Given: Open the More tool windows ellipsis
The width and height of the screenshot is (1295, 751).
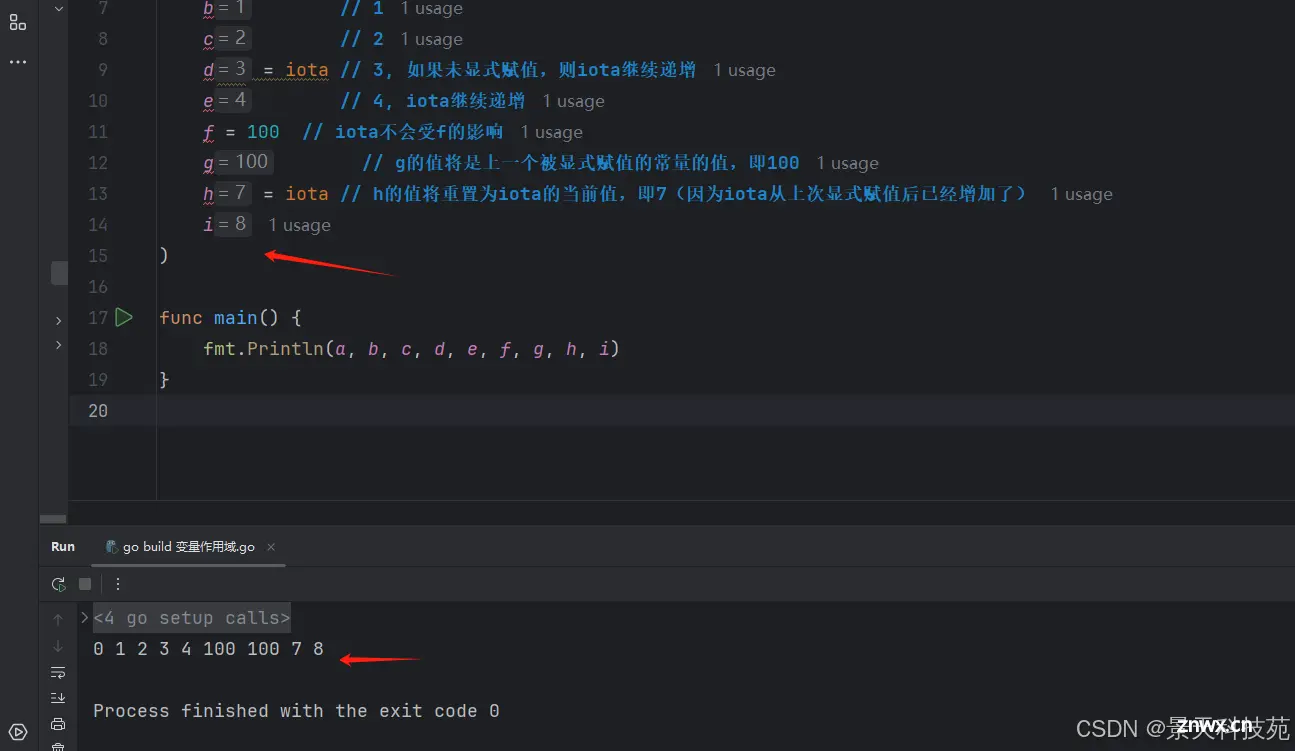Looking at the screenshot, I should (18, 62).
